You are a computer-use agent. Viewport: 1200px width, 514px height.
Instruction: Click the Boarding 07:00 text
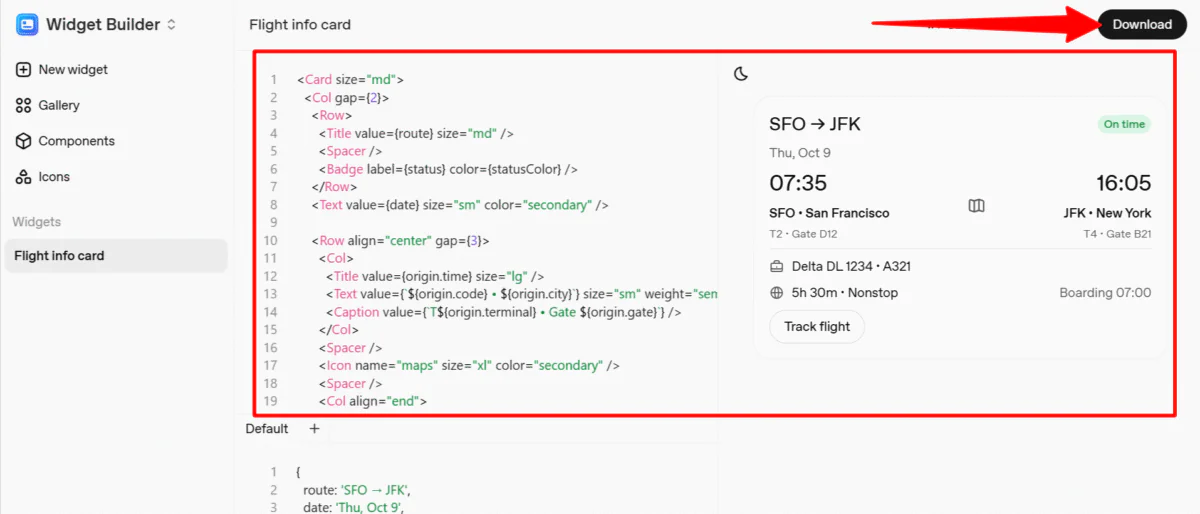click(1105, 293)
